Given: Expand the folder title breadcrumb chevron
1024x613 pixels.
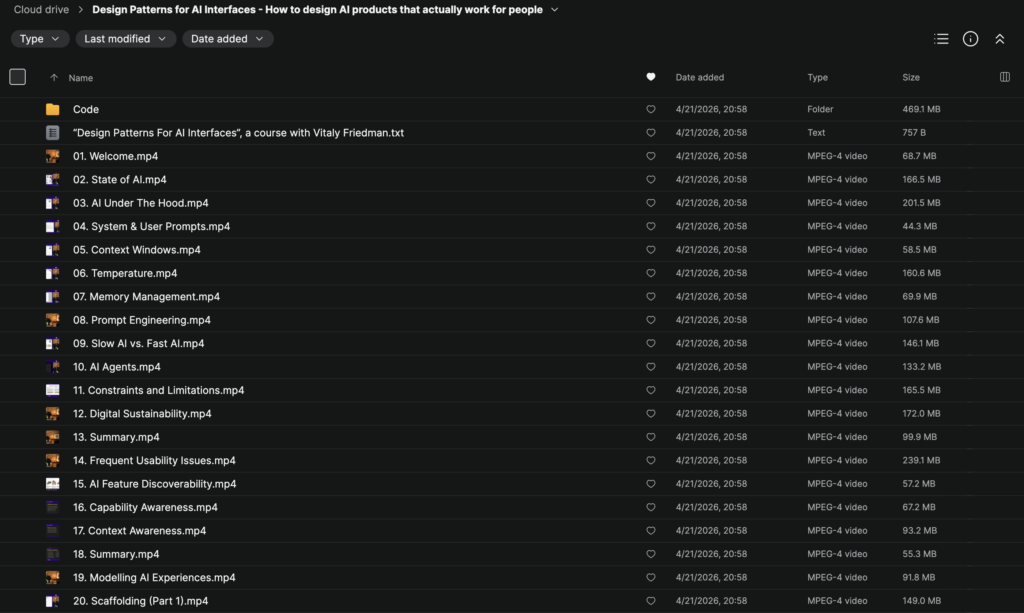Looking at the screenshot, I should coord(555,10).
